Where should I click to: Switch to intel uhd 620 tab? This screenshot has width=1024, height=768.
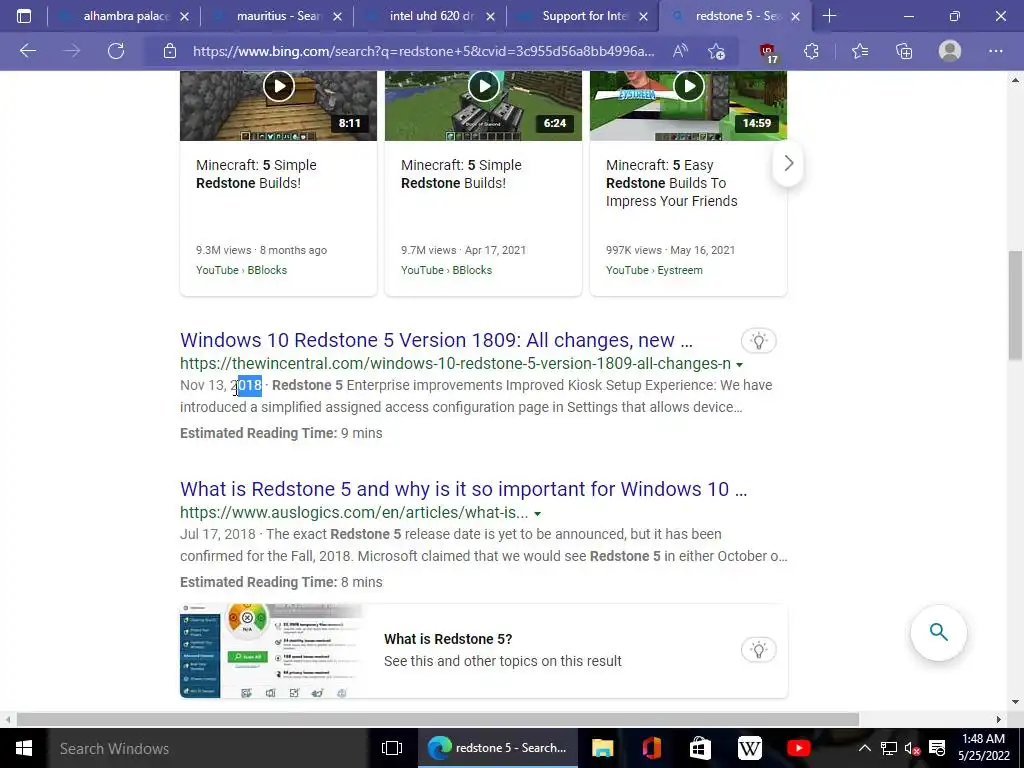tap(431, 16)
